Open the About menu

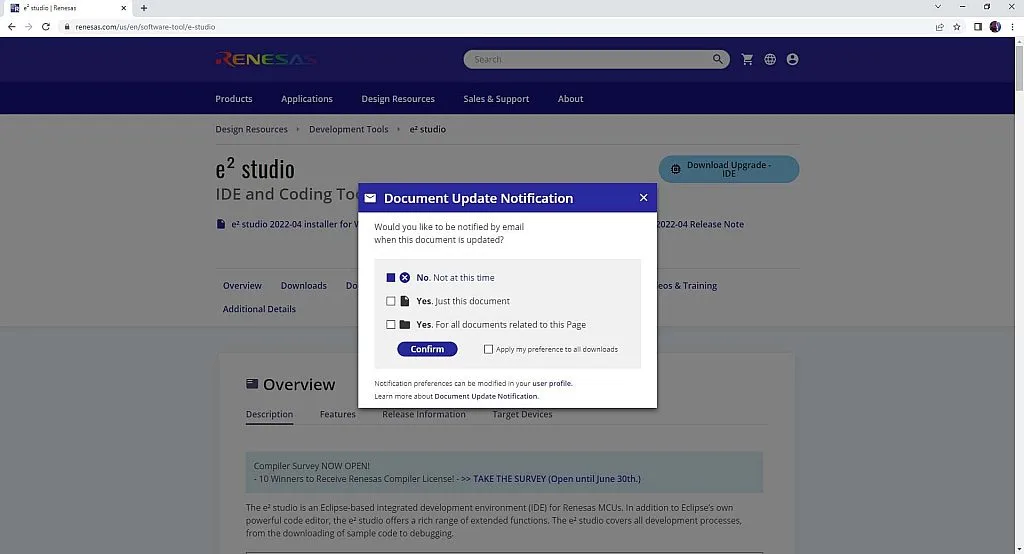(x=570, y=99)
